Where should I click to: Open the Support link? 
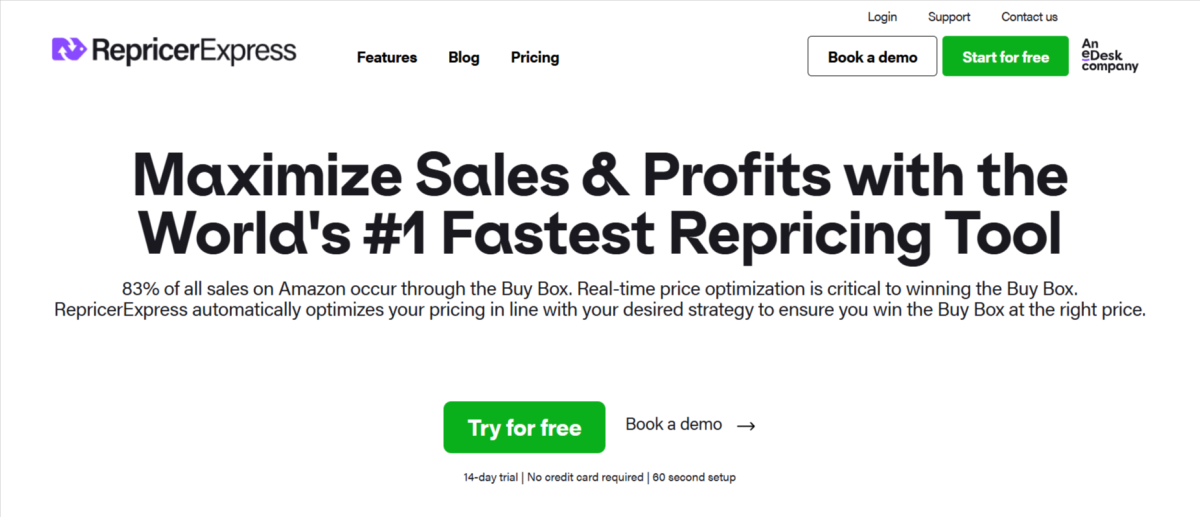pyautogui.click(x=949, y=17)
